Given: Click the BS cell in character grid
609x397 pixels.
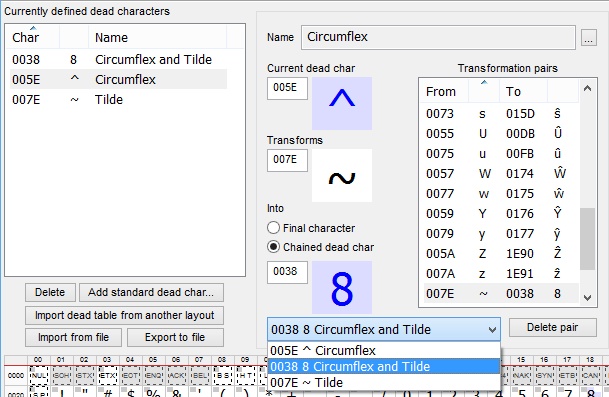Looking at the screenshot, I should 222,376.
